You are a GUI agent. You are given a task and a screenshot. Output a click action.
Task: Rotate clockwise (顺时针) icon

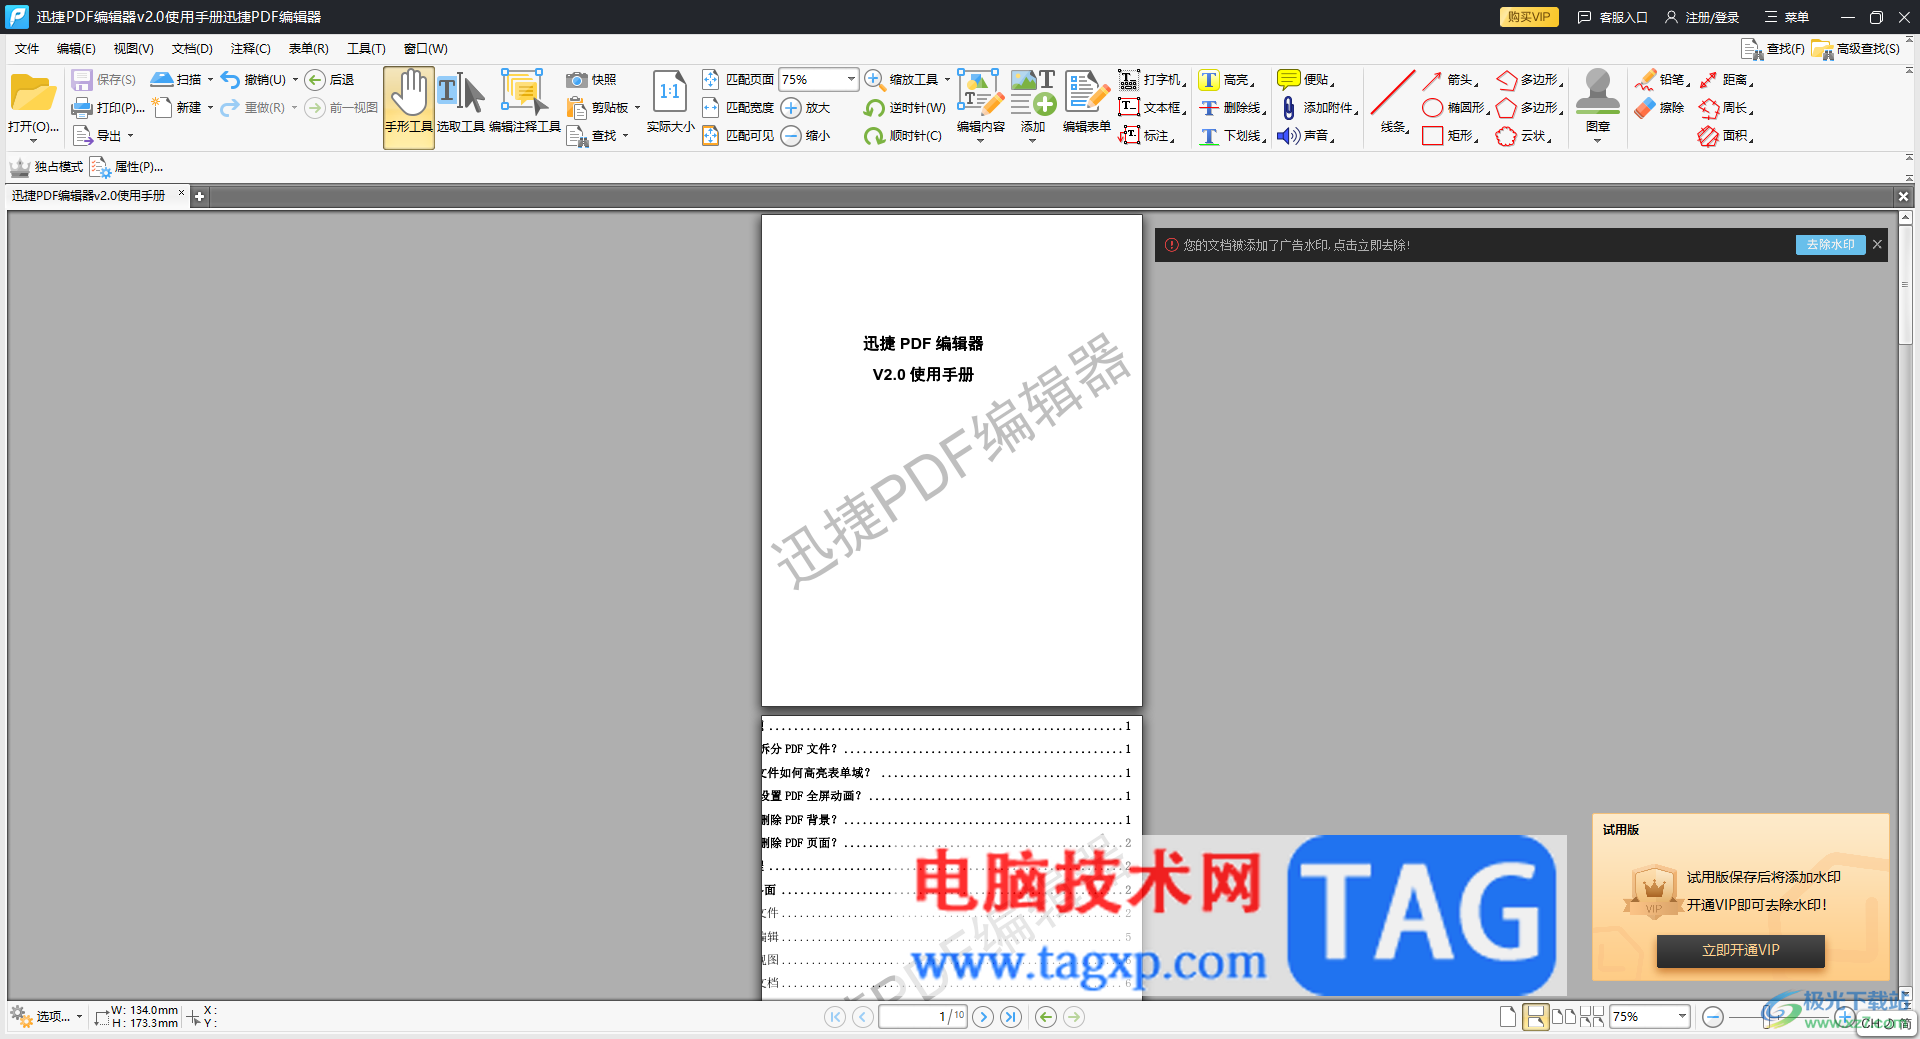(x=875, y=136)
